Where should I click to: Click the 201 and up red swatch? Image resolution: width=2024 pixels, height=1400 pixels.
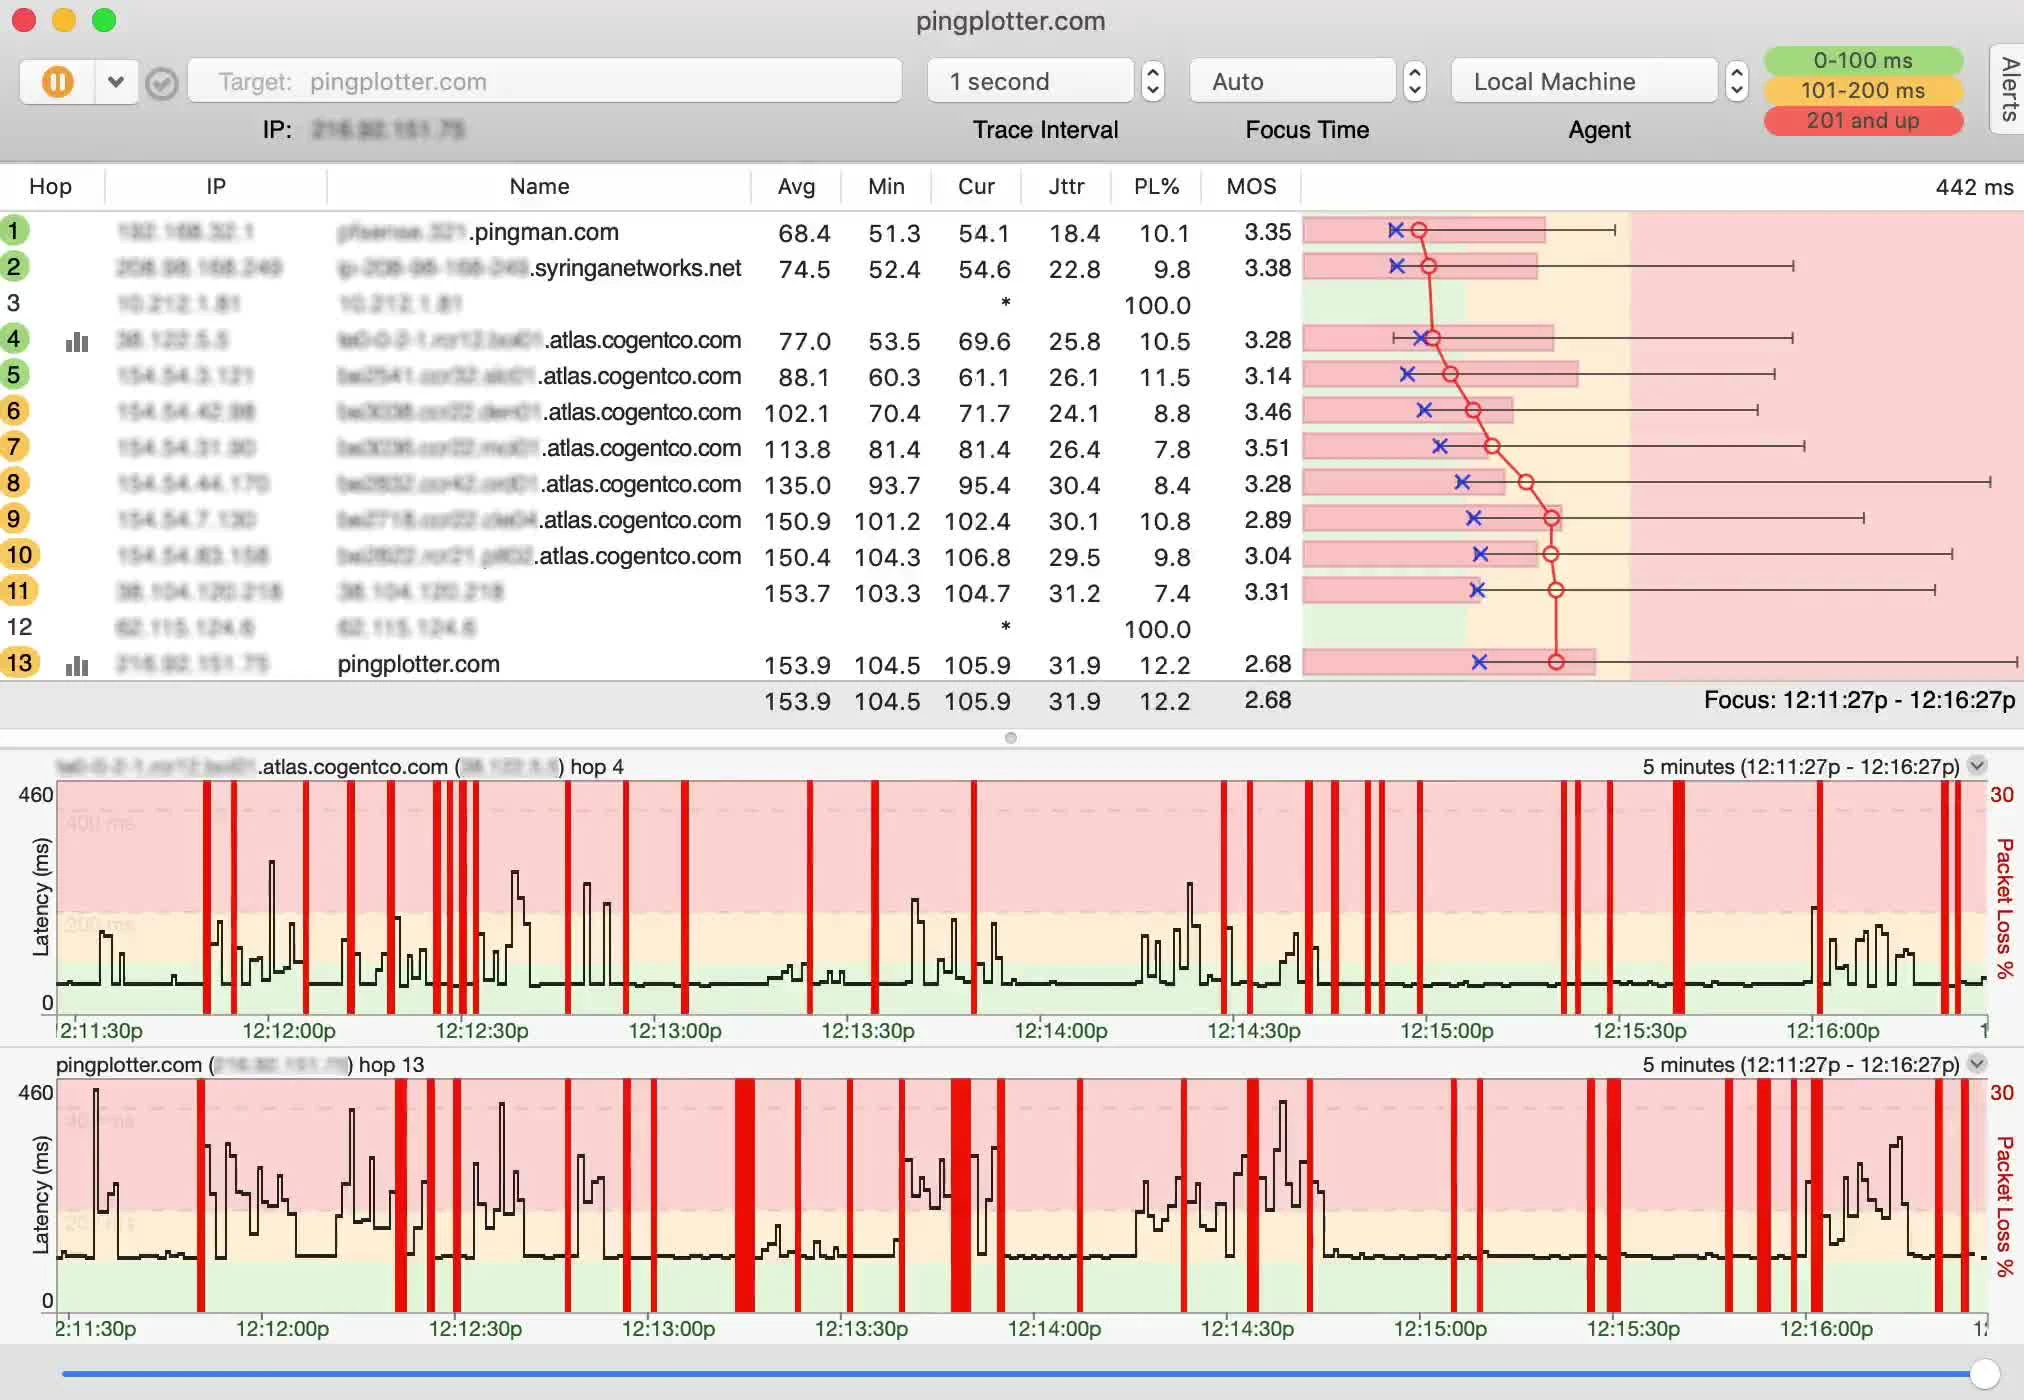(x=1862, y=120)
